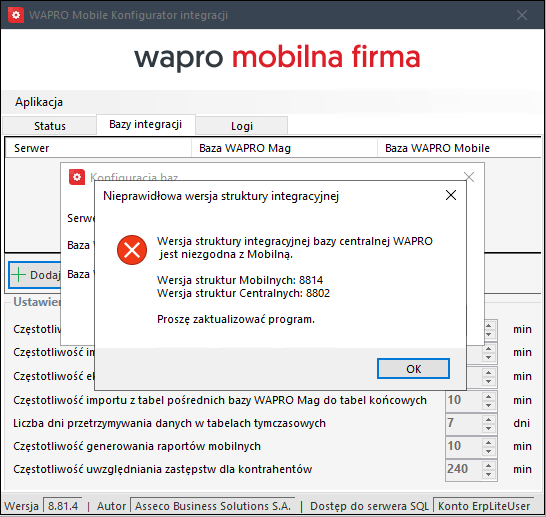The height and width of the screenshot is (517, 546).
Task: Click up arrow of first Częstotliwość spinner row
Action: (488, 325)
